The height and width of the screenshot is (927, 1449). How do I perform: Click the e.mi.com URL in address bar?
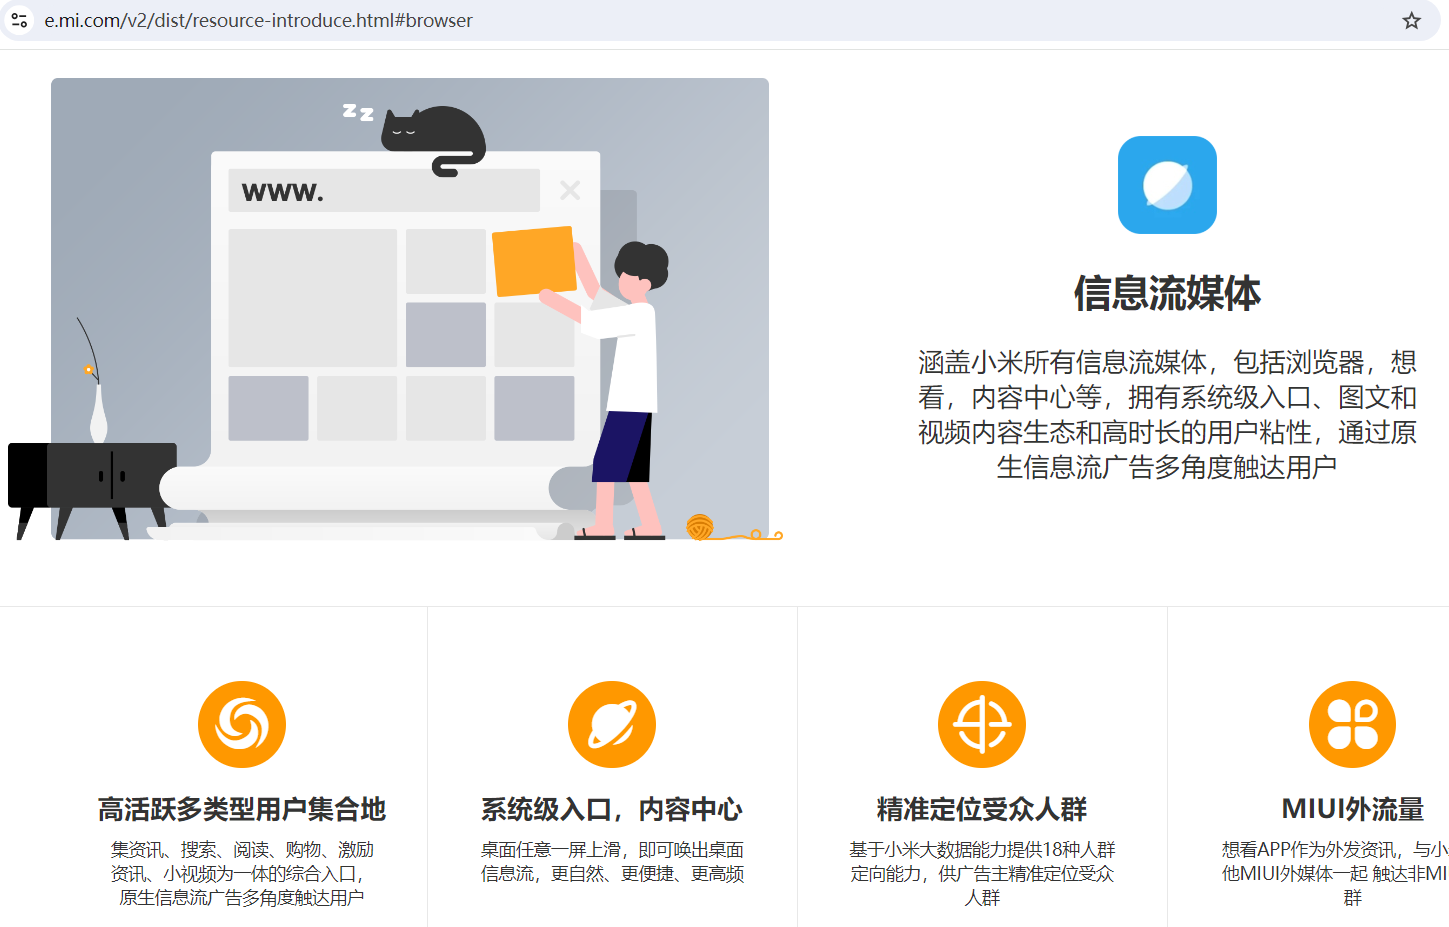pyautogui.click(x=258, y=20)
